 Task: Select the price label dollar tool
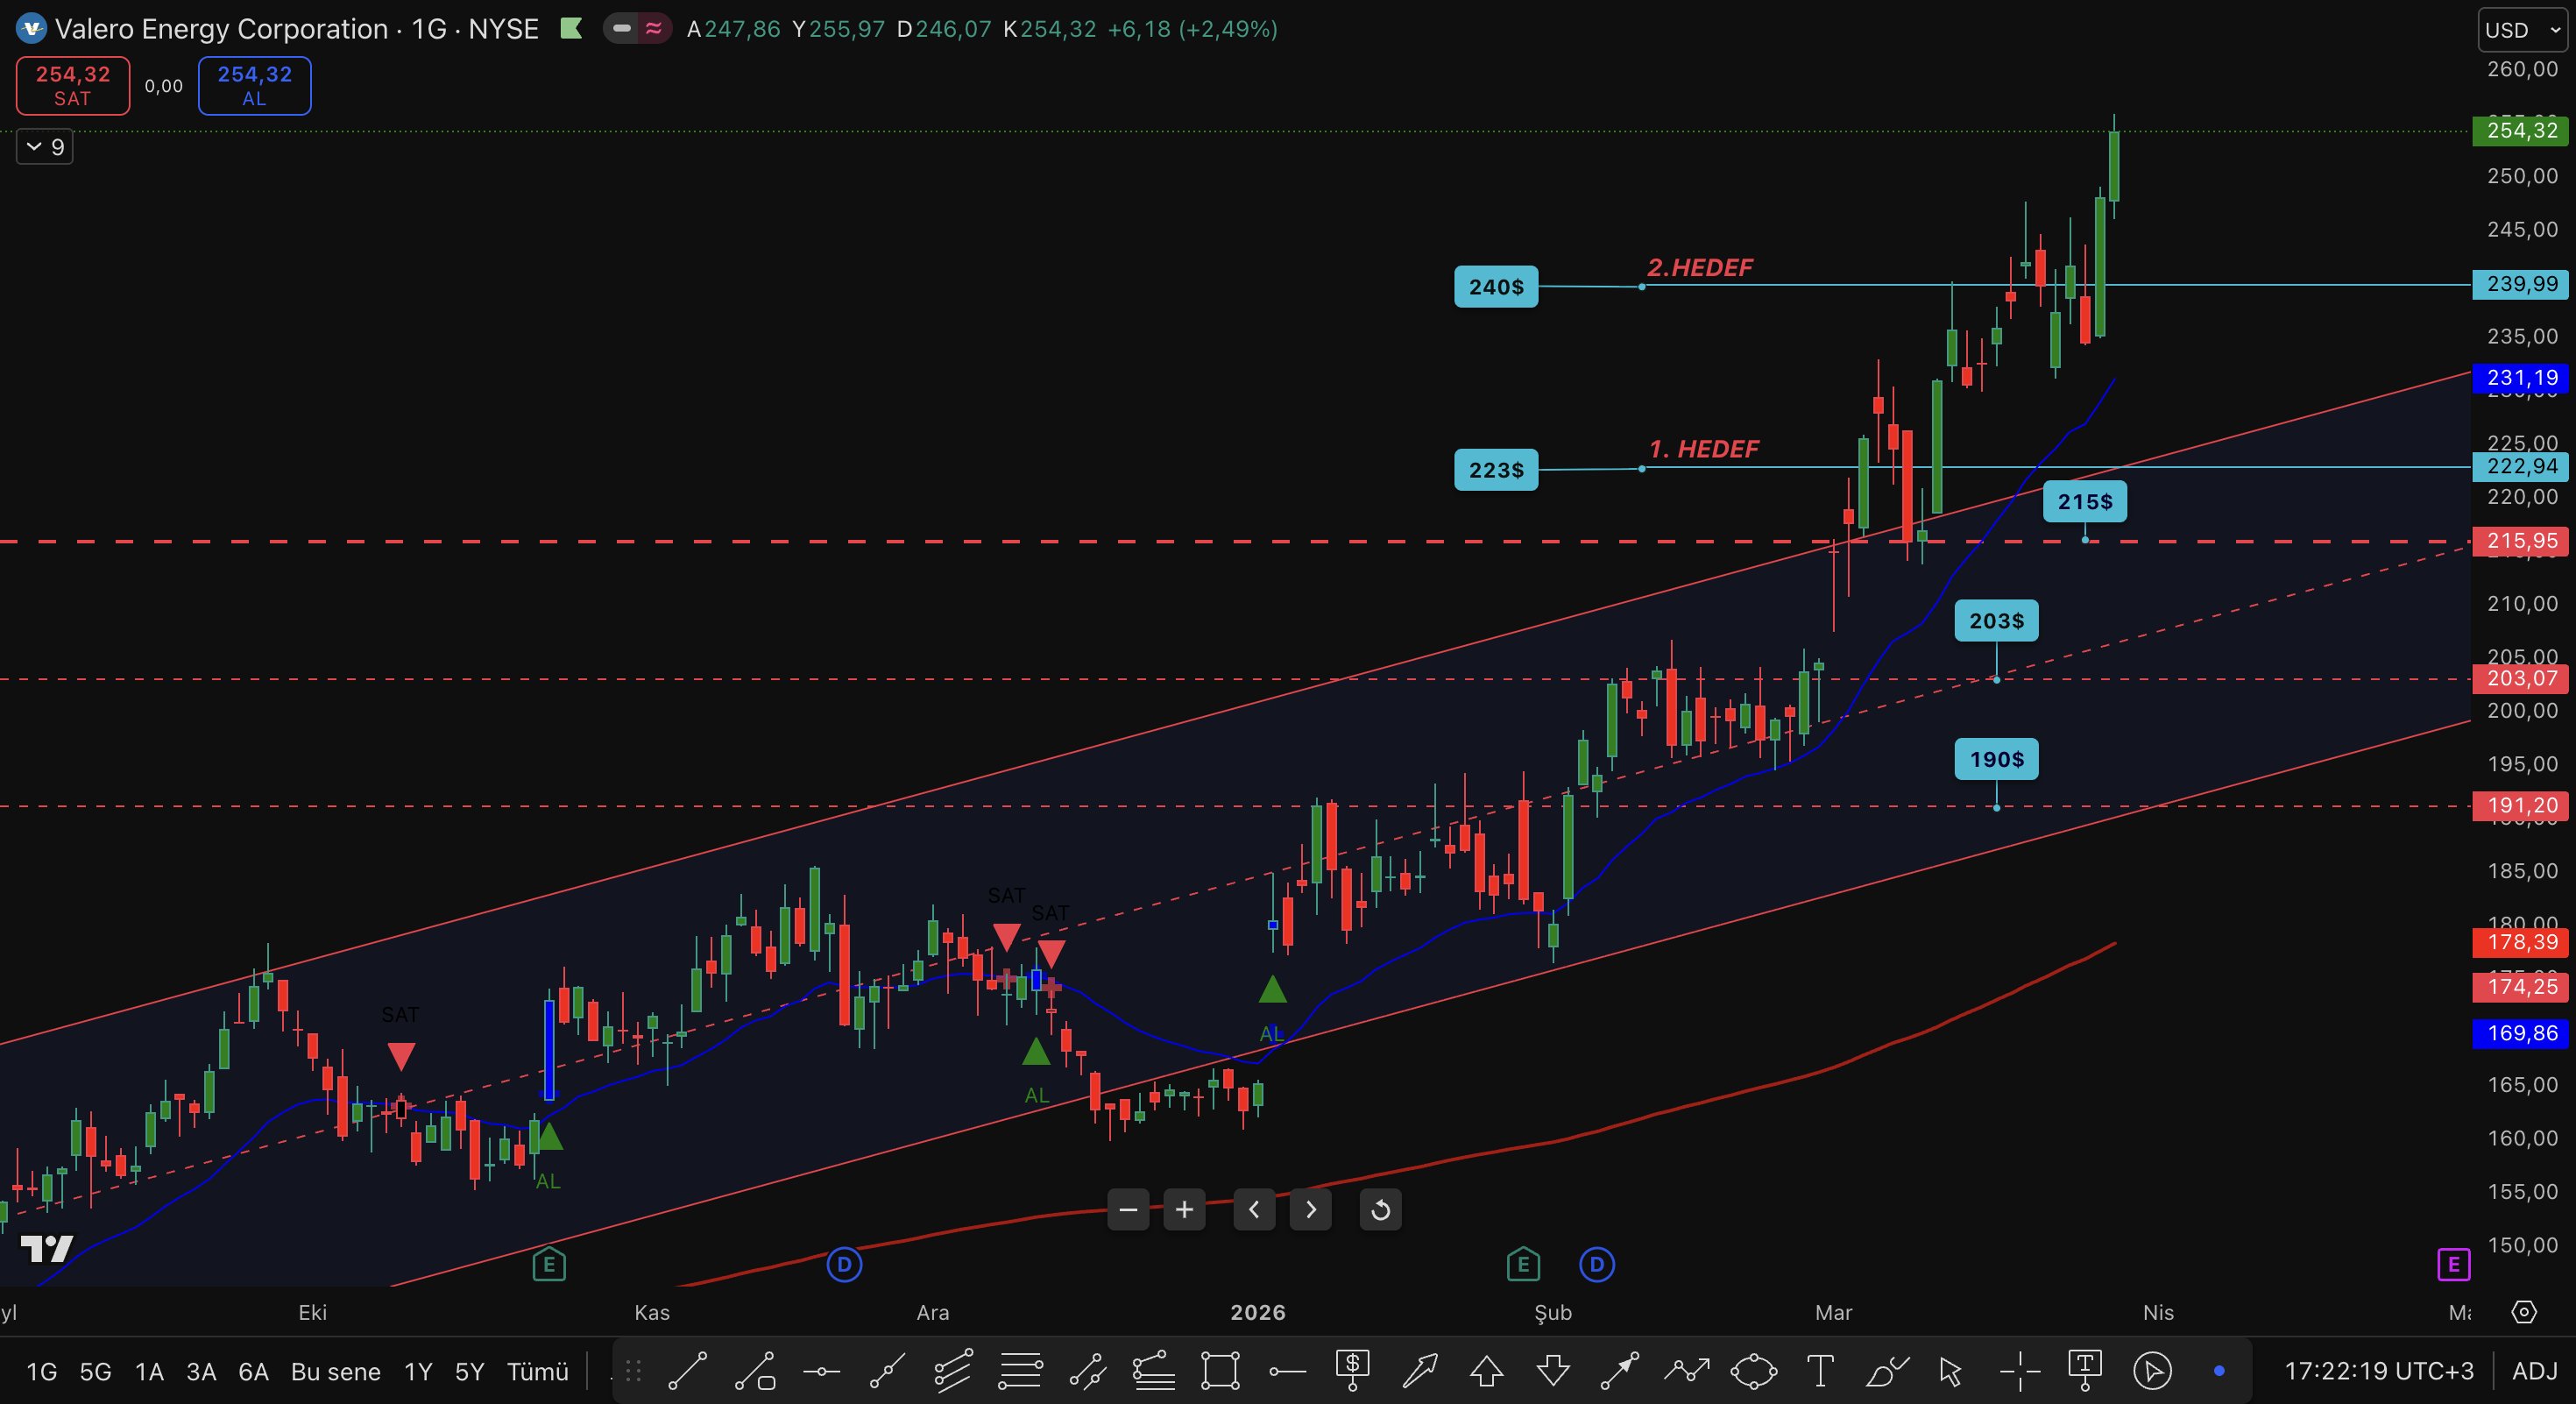pyautogui.click(x=1352, y=1370)
